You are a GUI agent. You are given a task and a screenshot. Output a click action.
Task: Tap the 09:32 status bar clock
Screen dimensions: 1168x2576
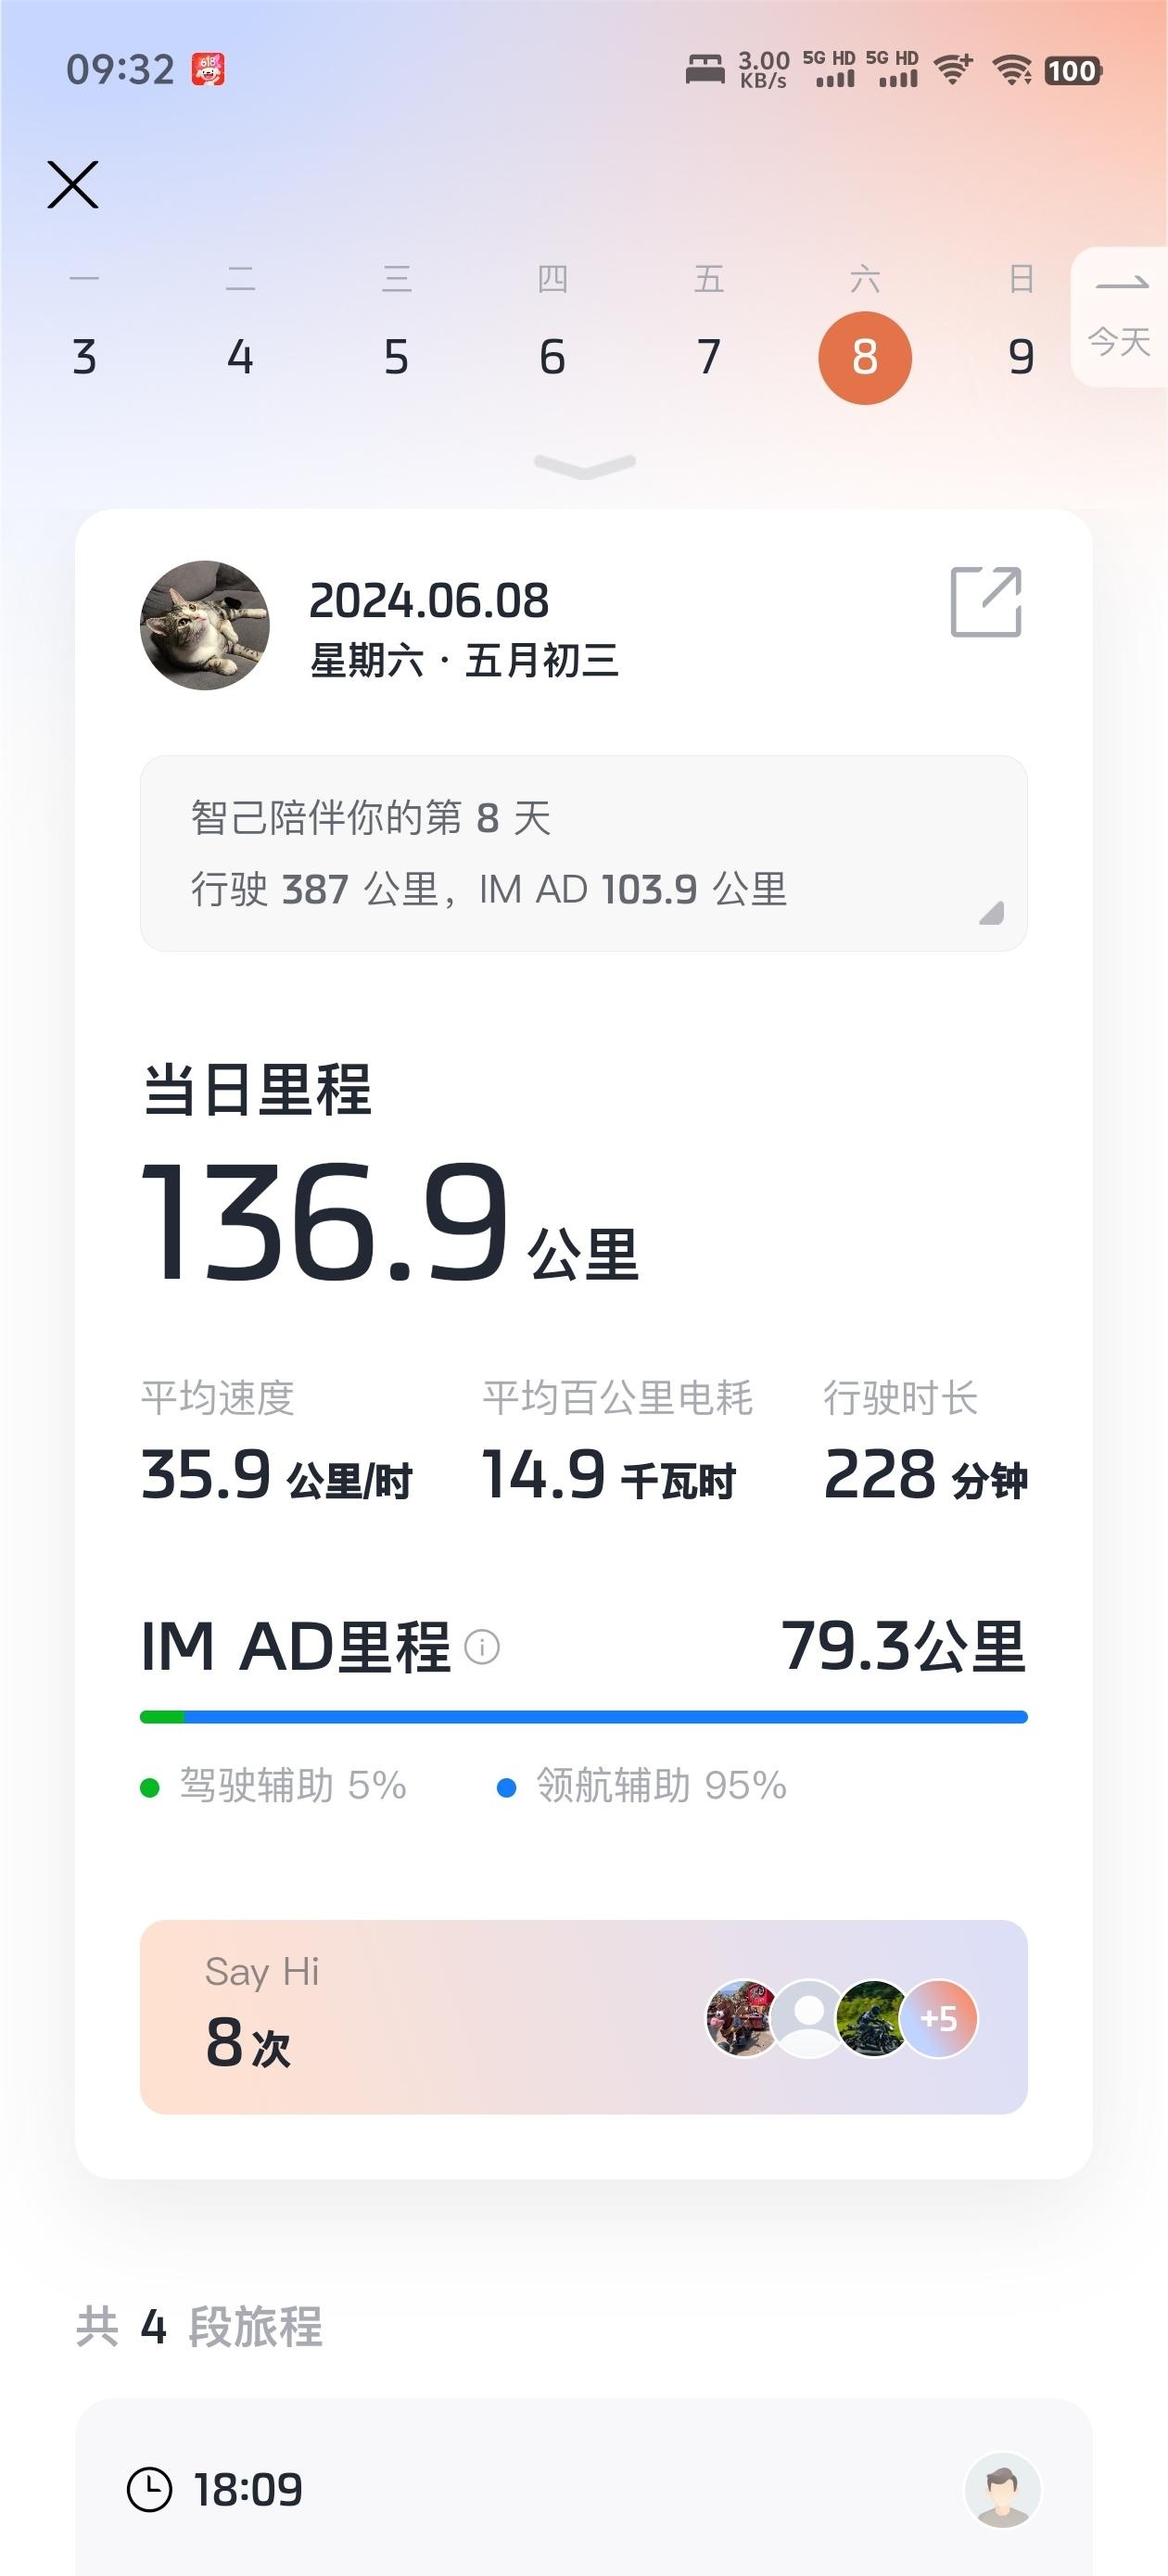tap(120, 70)
